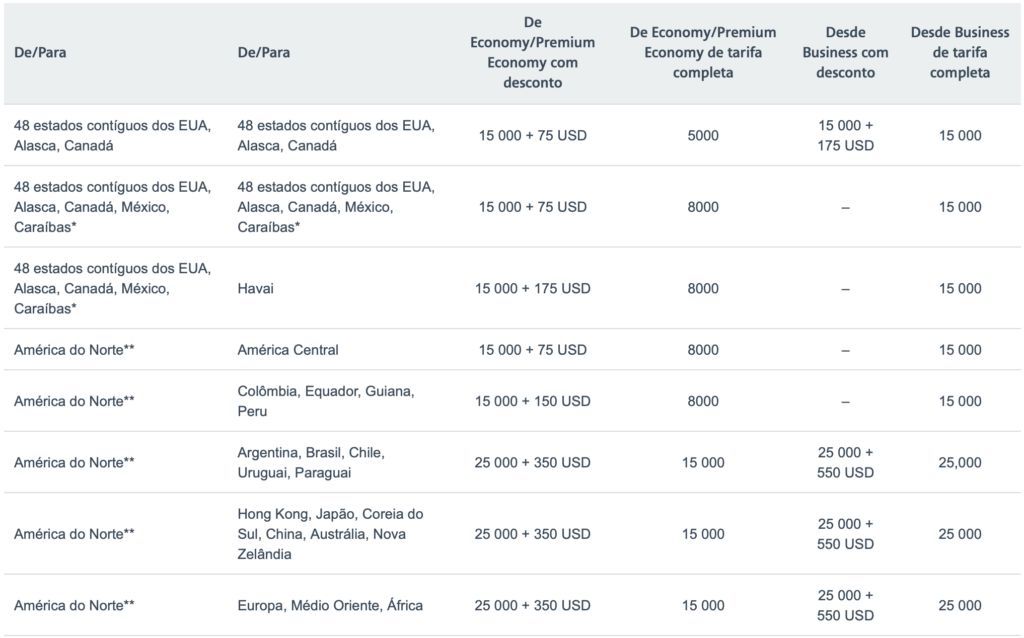This screenshot has width=1024, height=638.
Task: Click the Desde Business com desconto header
Action: 845,52
